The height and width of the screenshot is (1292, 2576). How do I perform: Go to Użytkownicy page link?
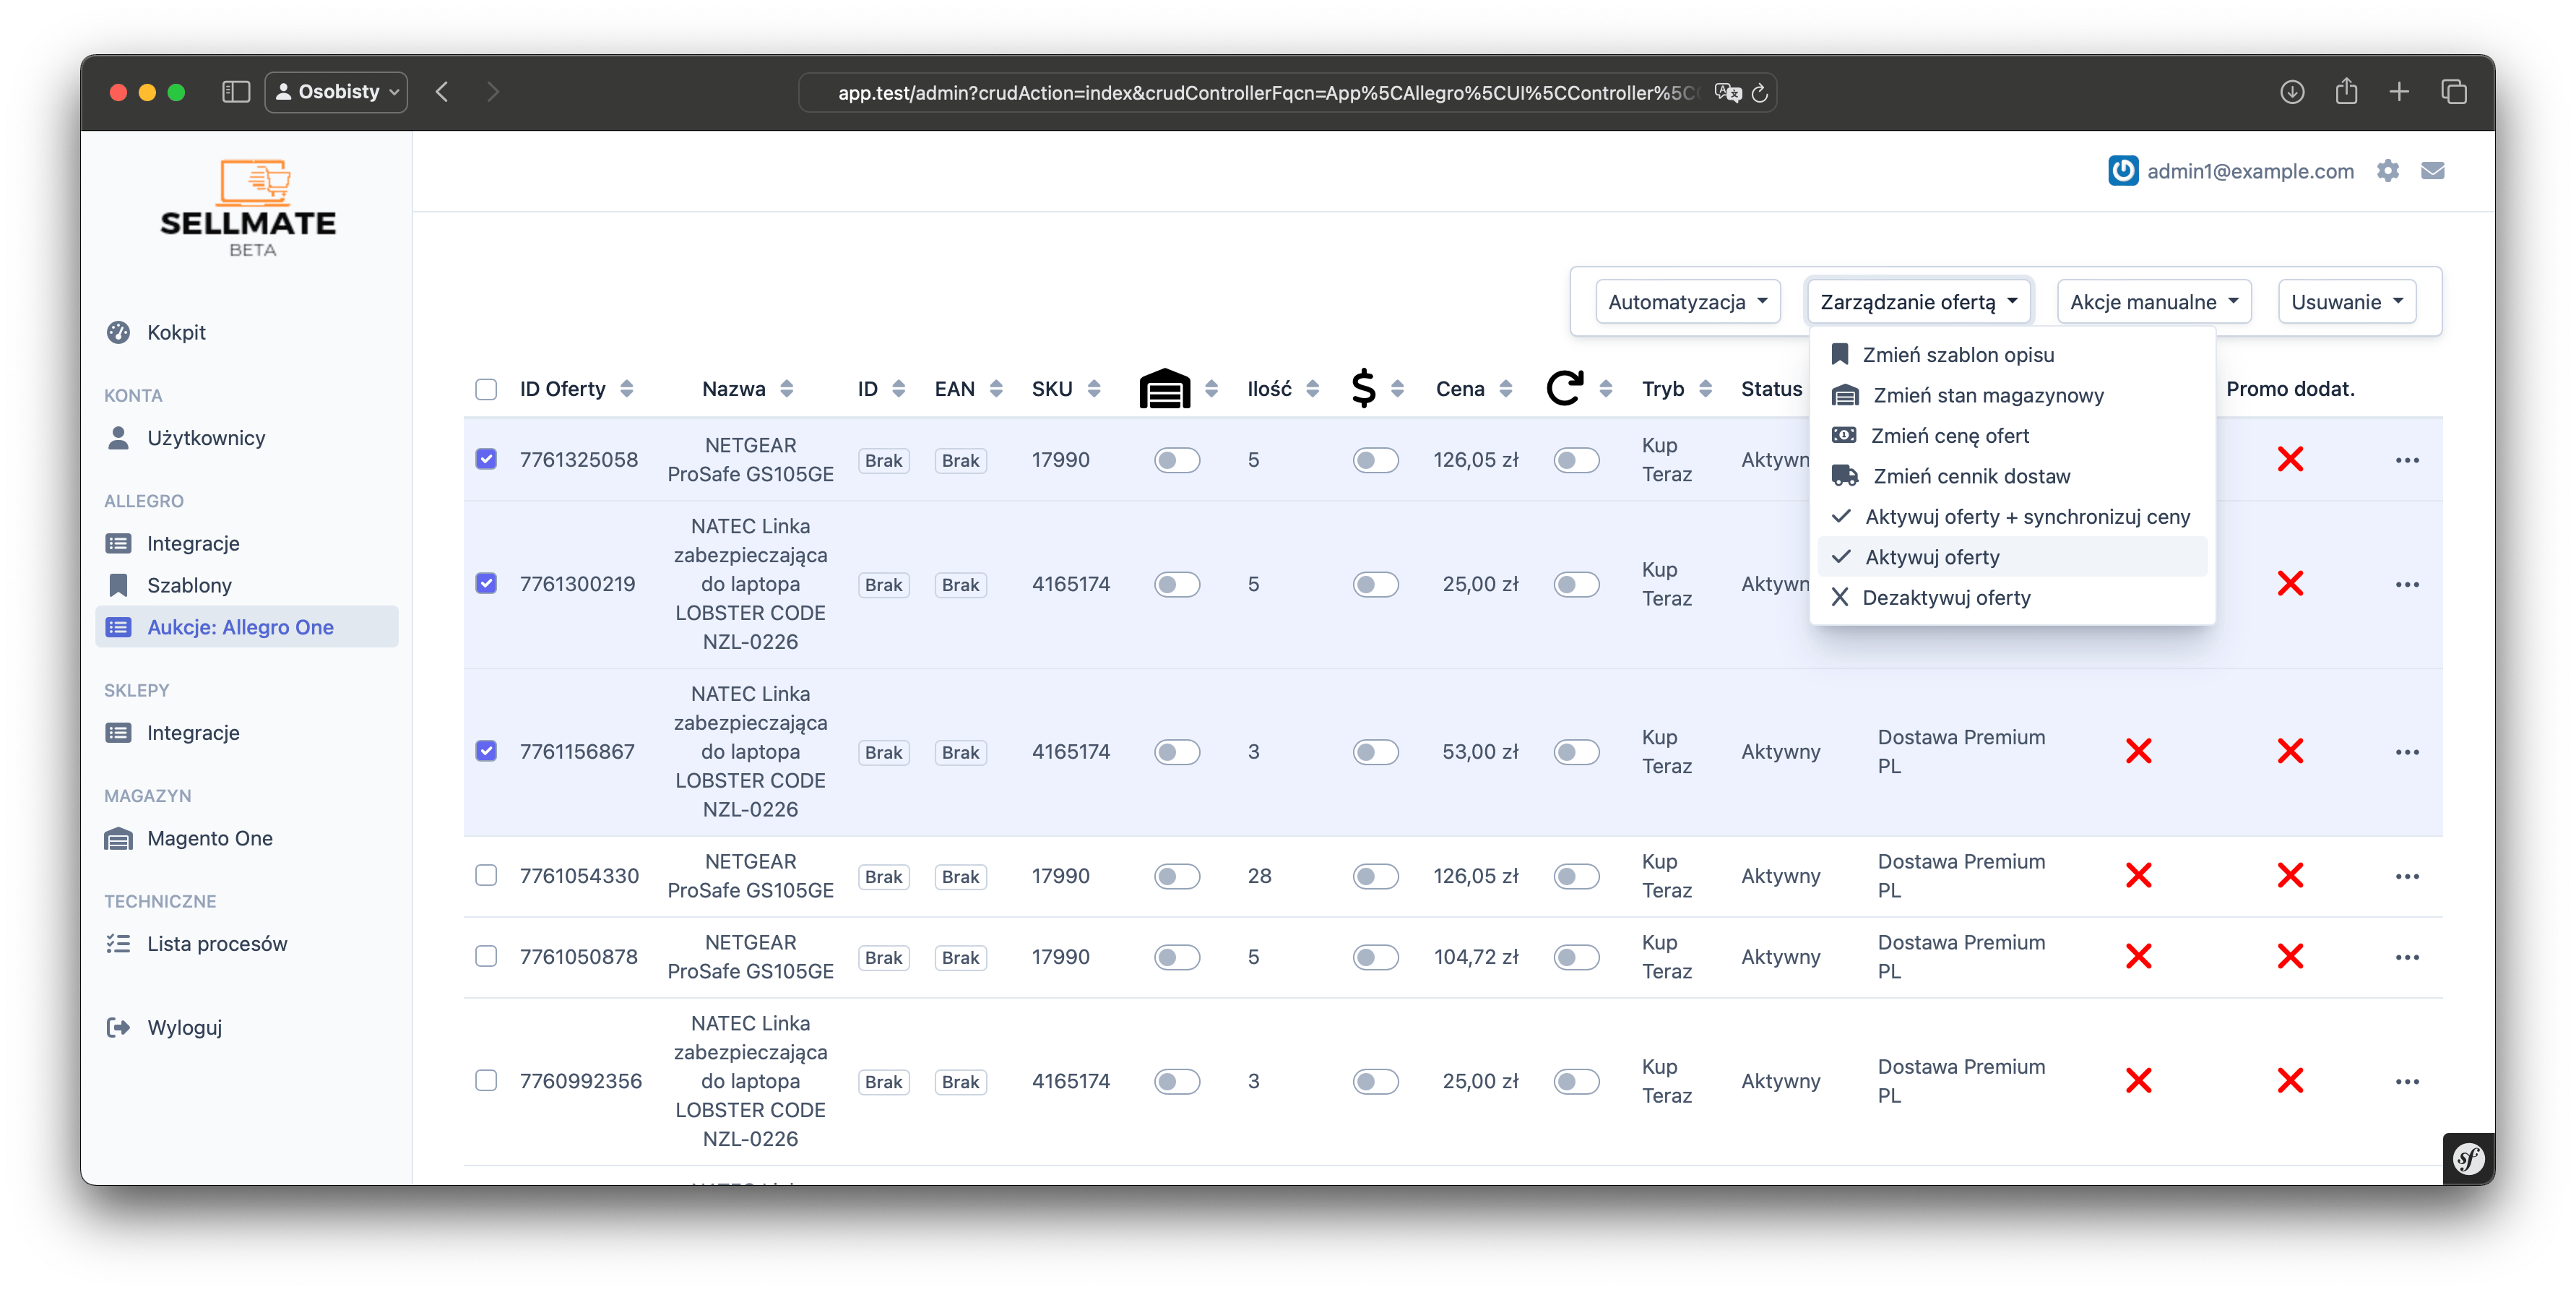pyautogui.click(x=206, y=438)
